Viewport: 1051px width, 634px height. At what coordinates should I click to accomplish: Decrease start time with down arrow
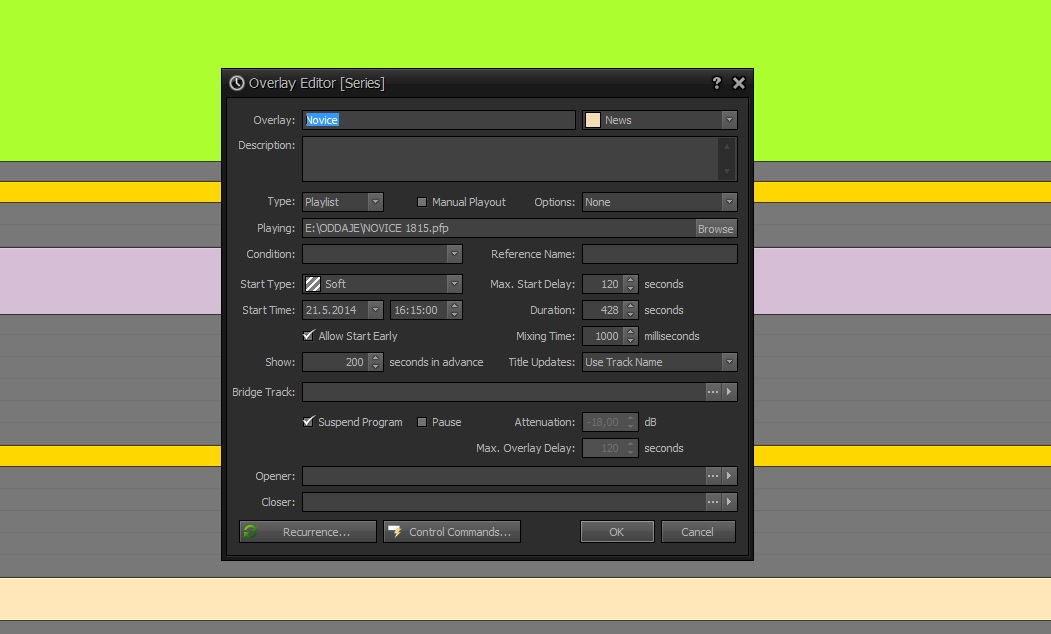pyautogui.click(x=454, y=314)
